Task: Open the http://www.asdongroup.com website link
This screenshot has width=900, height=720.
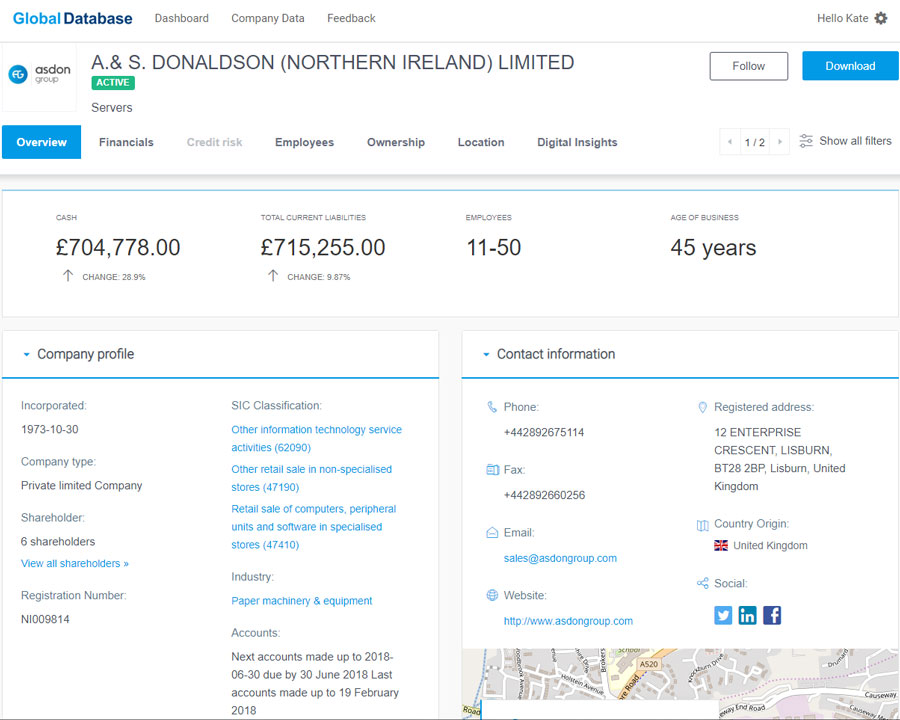Action: pos(568,621)
